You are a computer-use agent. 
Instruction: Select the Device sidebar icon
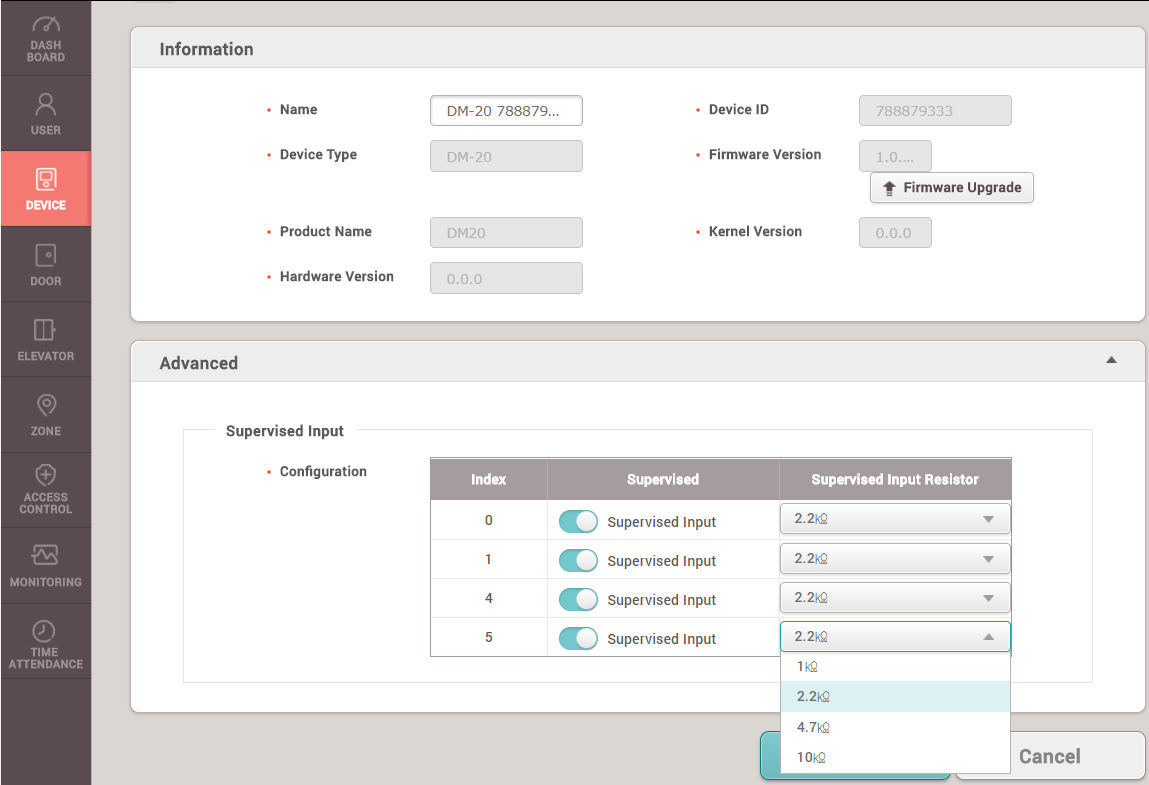point(45,180)
